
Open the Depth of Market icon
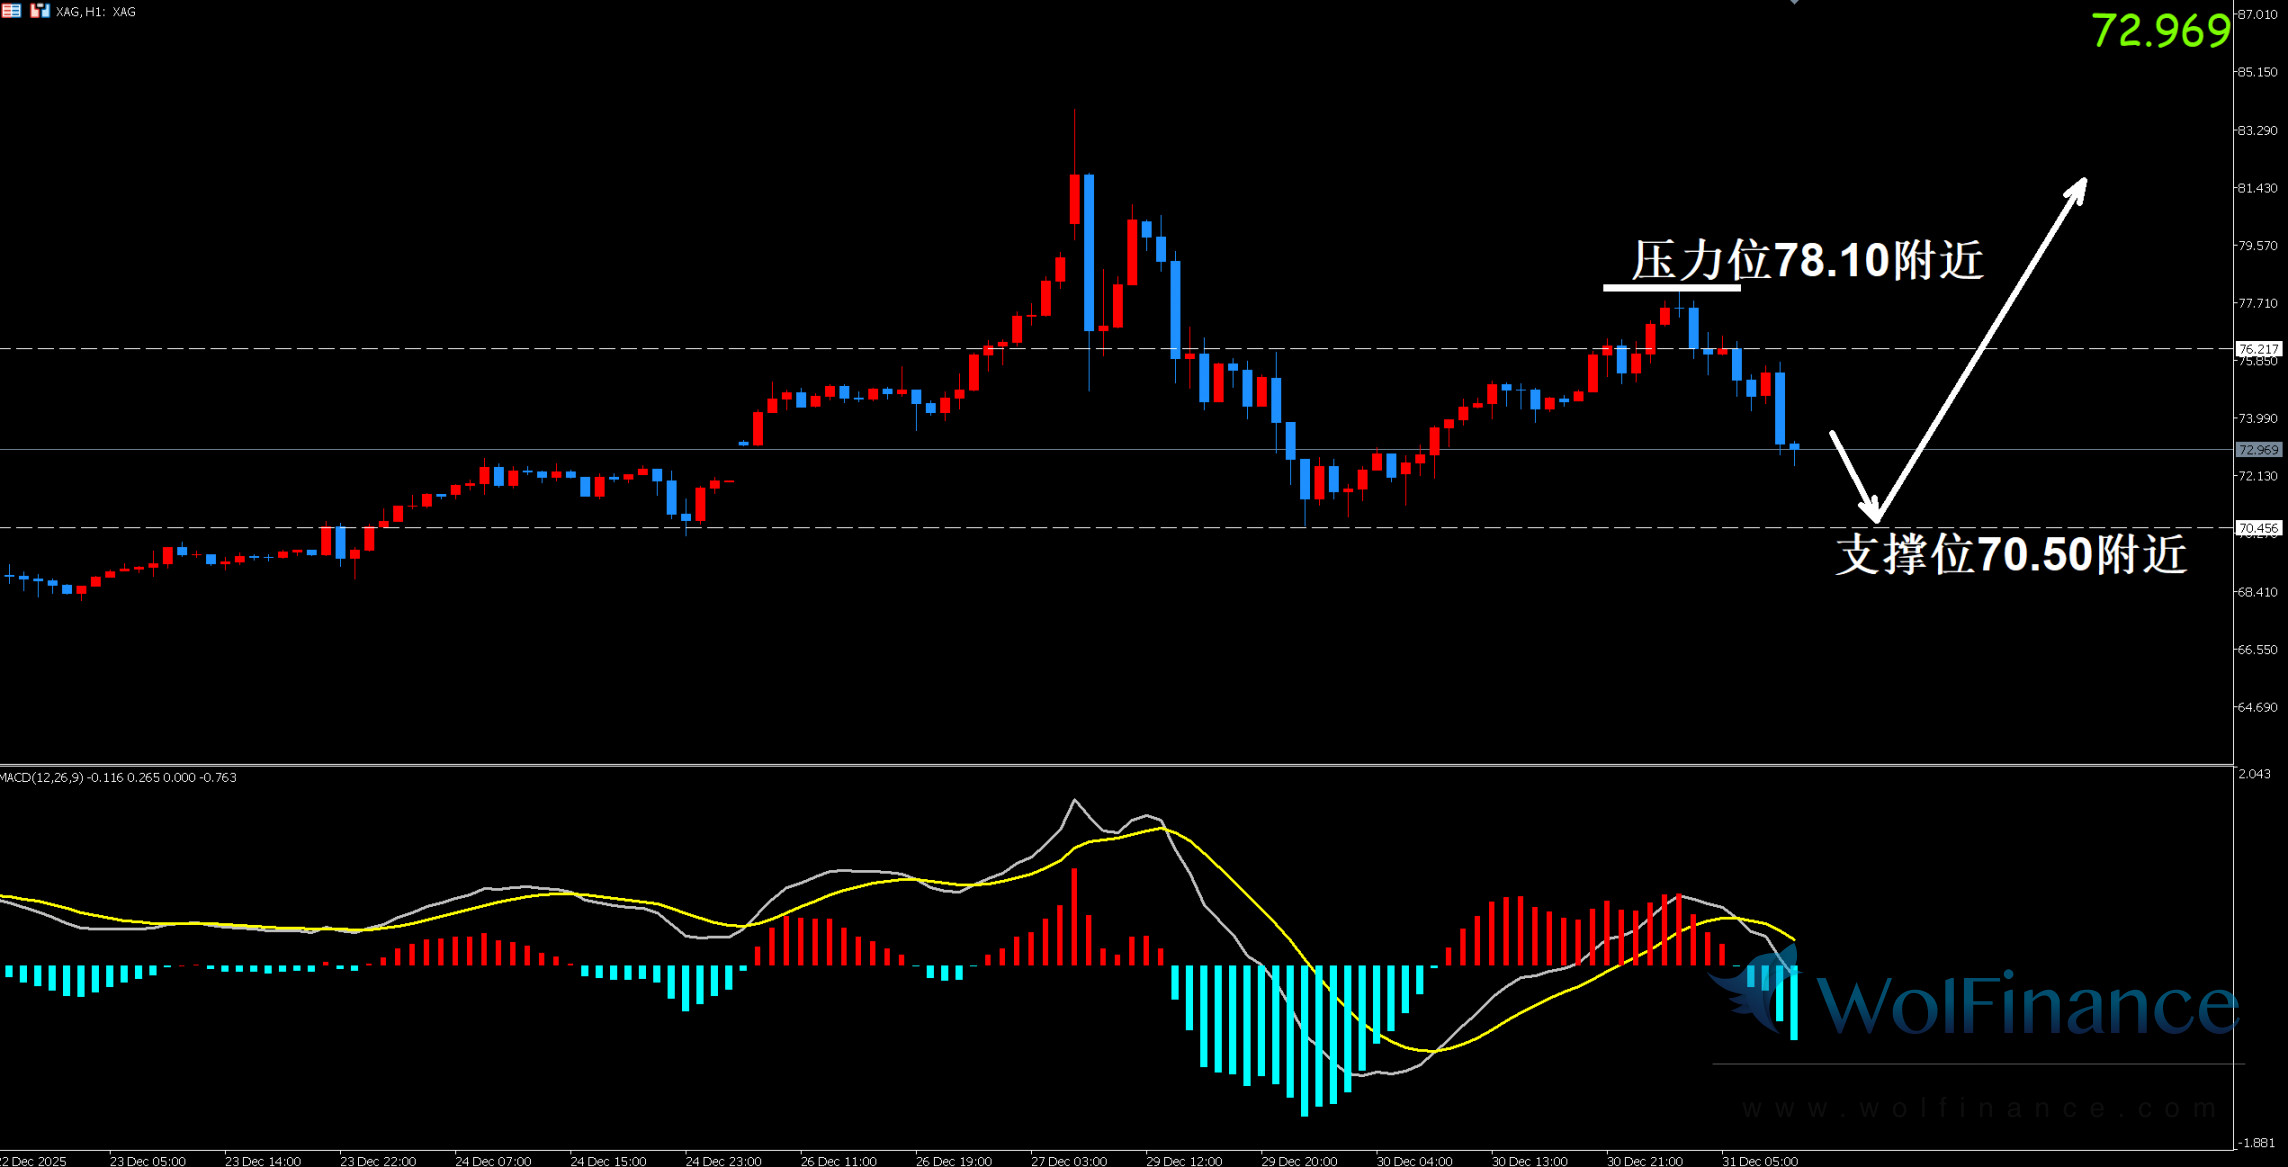[x=11, y=11]
